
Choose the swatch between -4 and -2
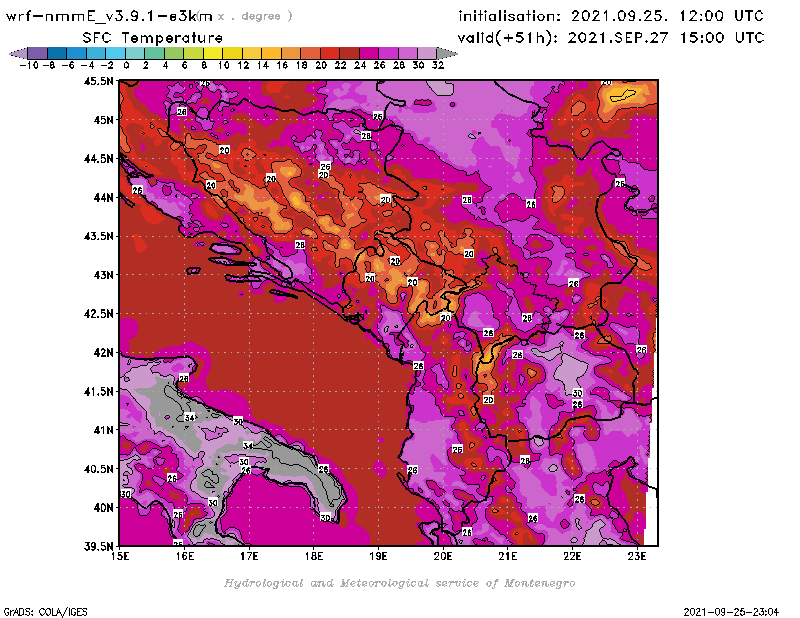coord(96,54)
